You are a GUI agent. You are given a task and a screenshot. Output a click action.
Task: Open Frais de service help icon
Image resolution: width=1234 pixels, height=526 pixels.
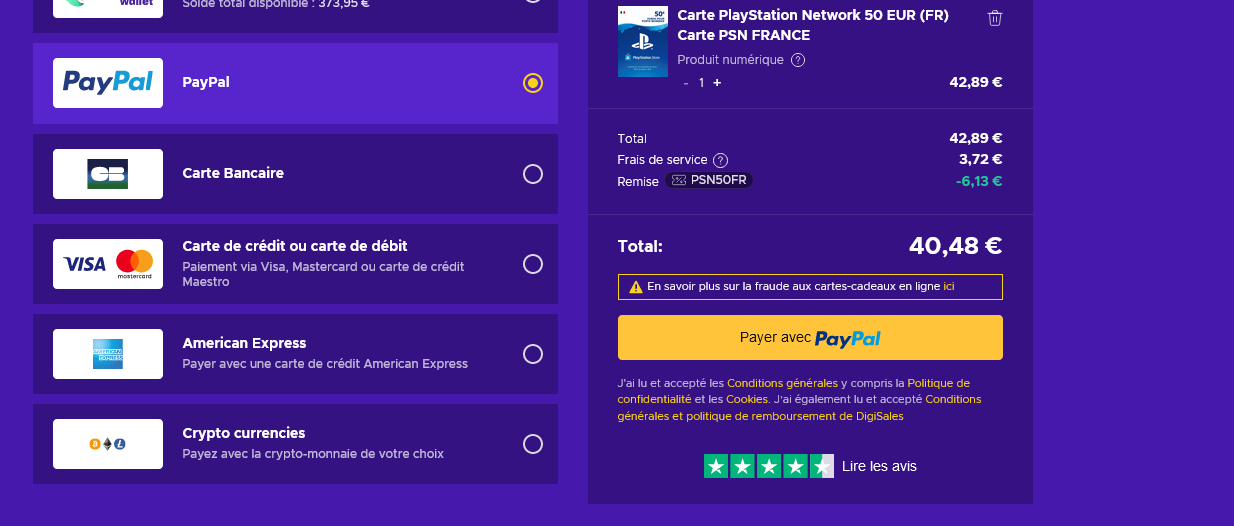pos(720,160)
